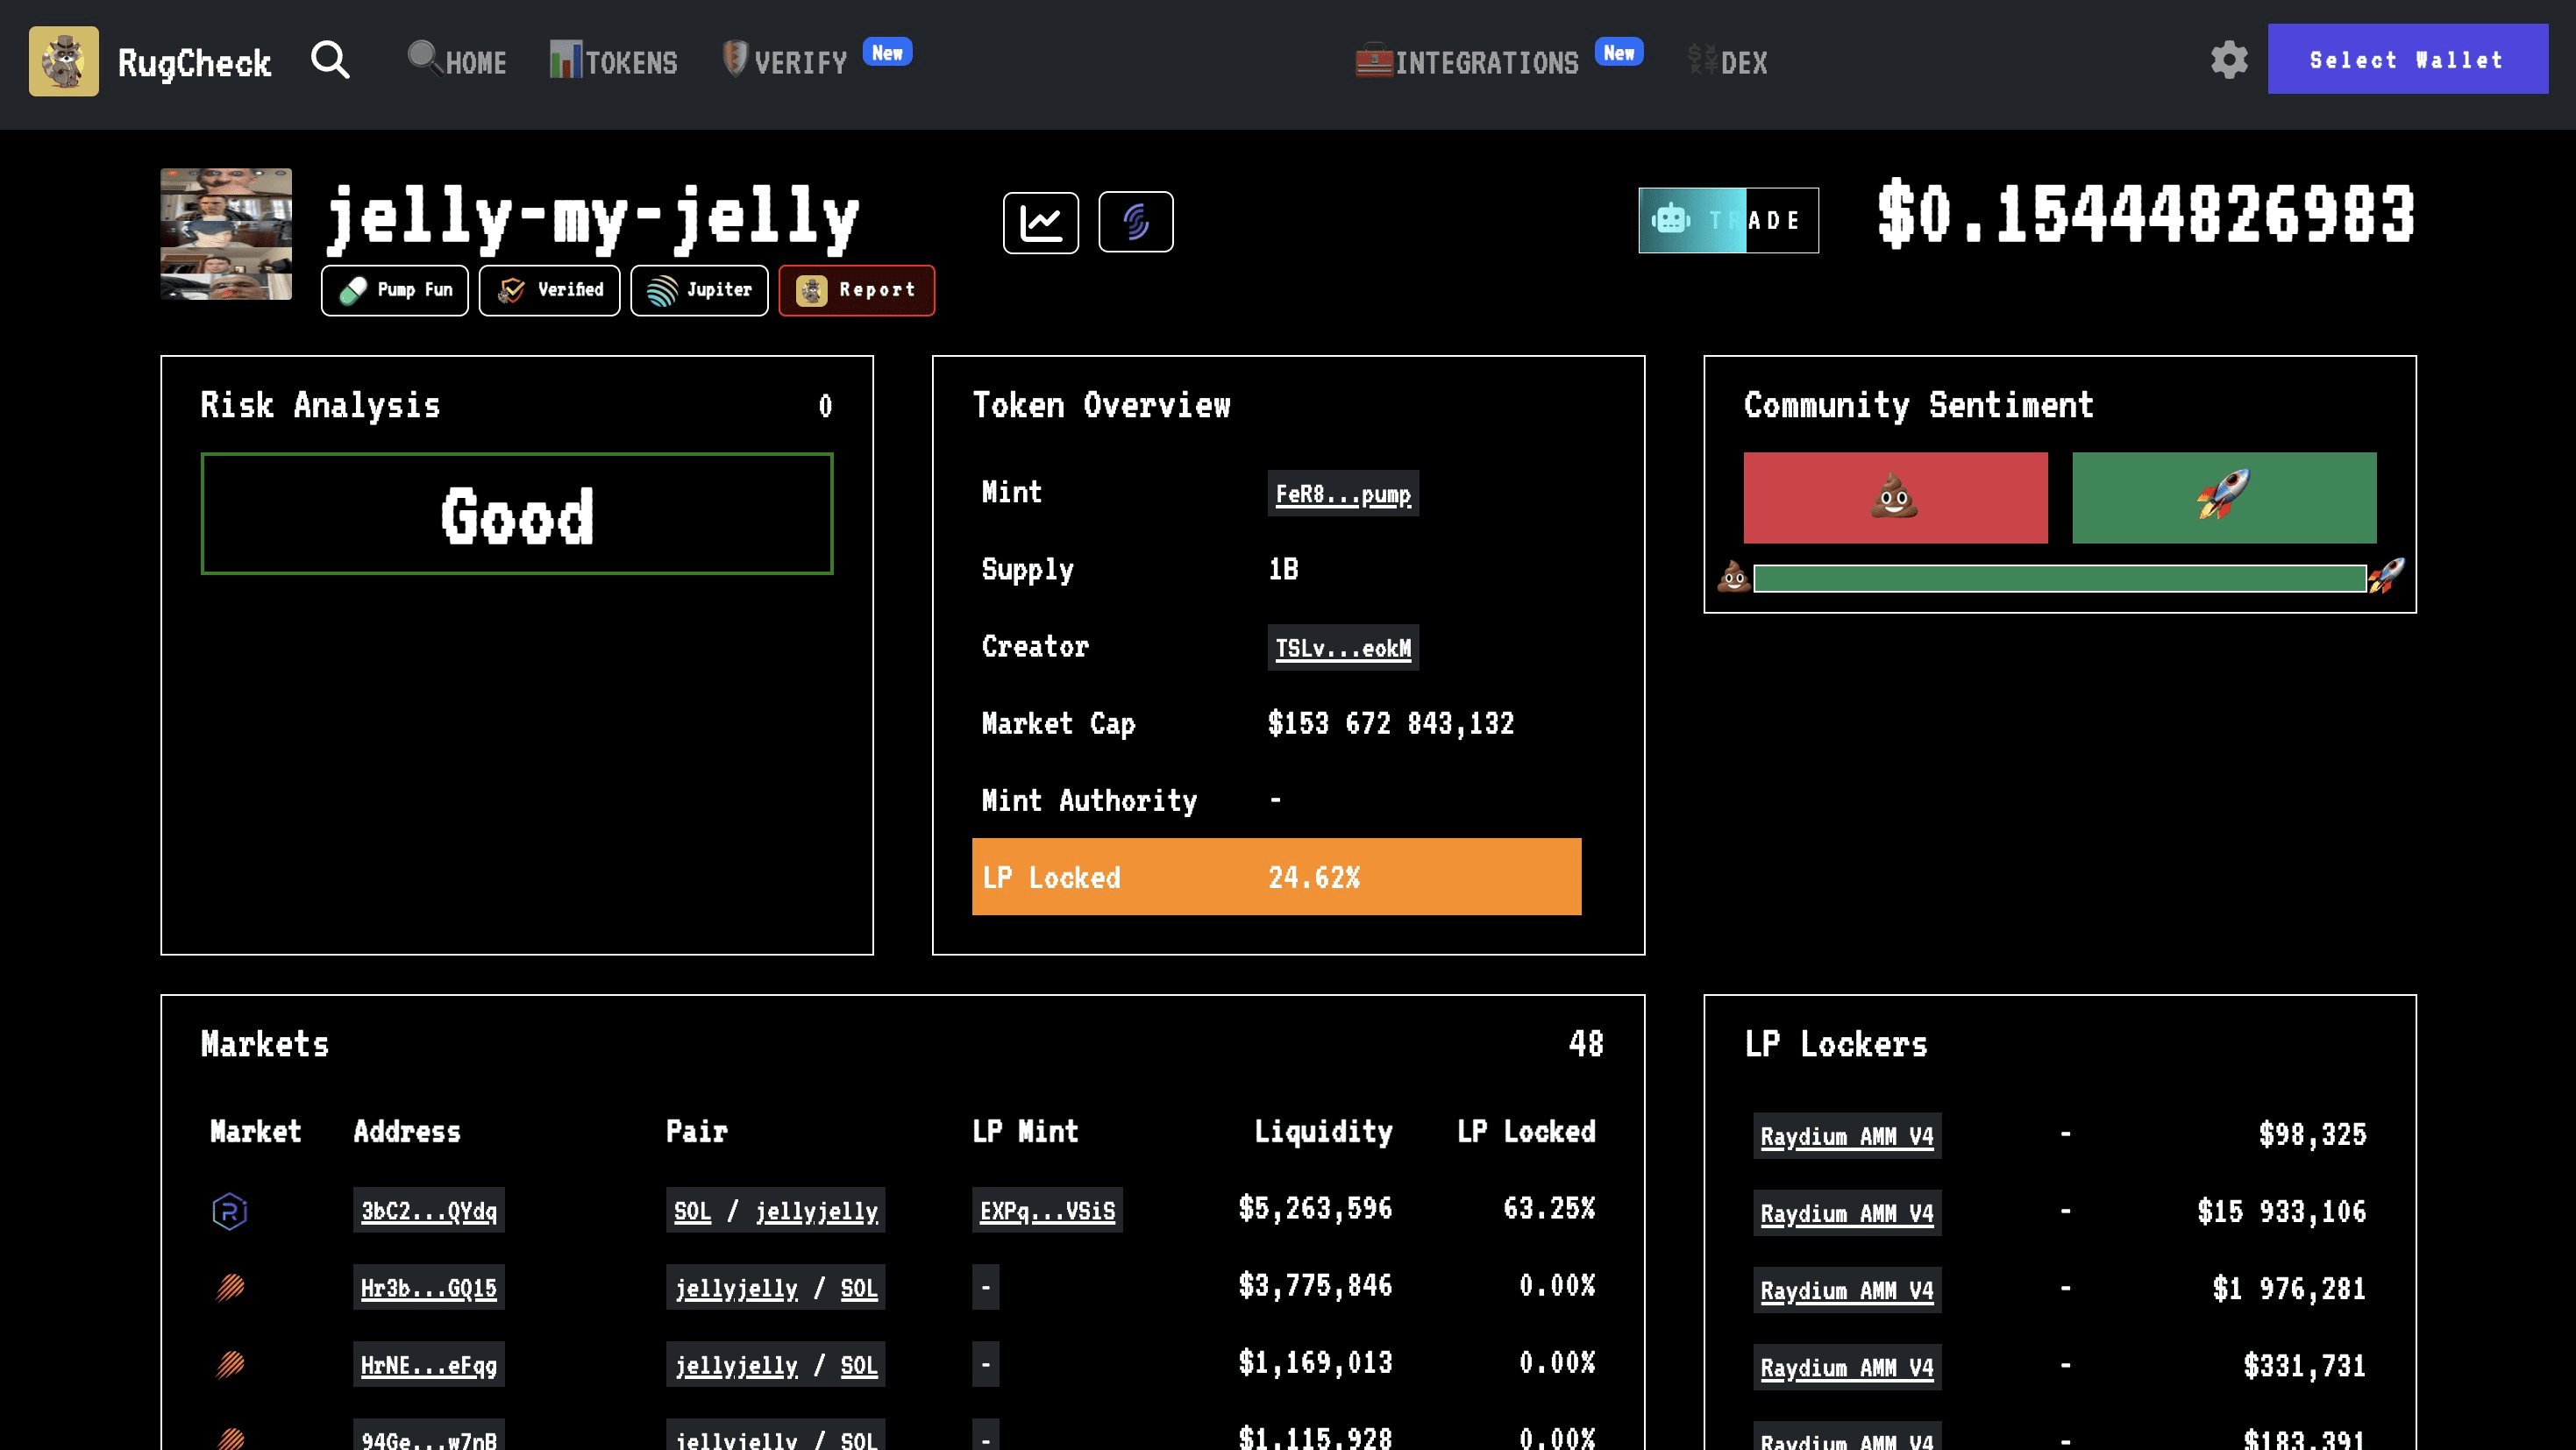Vote with the red poop sentiment button
This screenshot has width=2576, height=1450.
tap(1895, 498)
